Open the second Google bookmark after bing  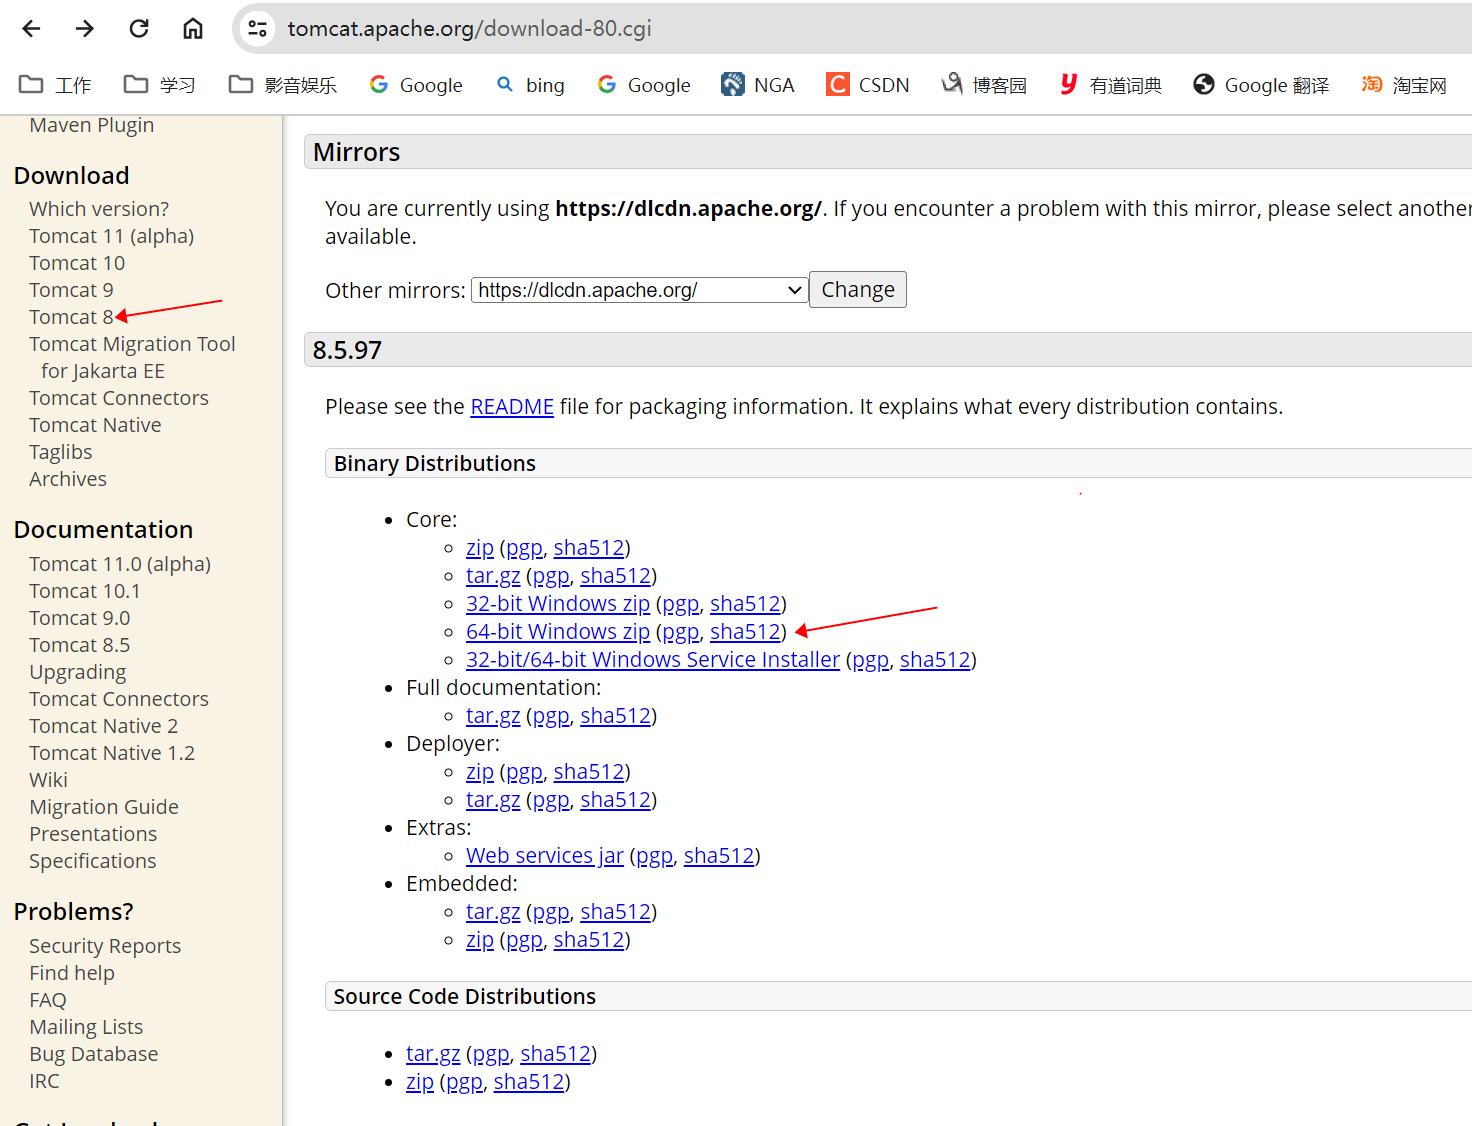pyautogui.click(x=643, y=85)
